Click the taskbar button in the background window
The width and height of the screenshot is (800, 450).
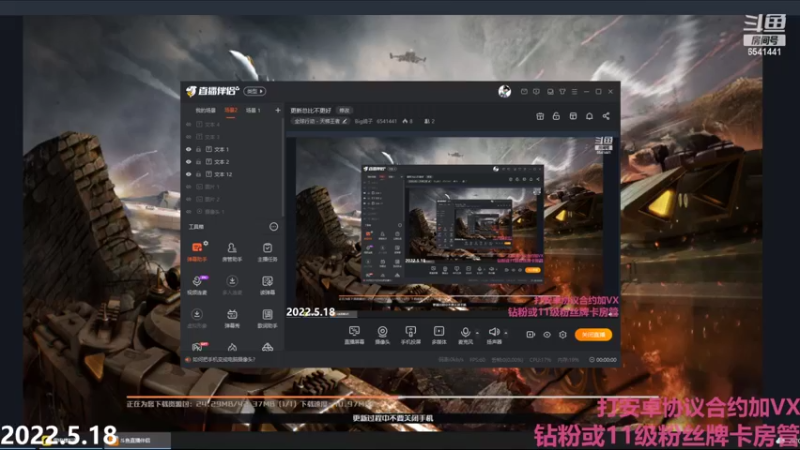[x=137, y=440]
